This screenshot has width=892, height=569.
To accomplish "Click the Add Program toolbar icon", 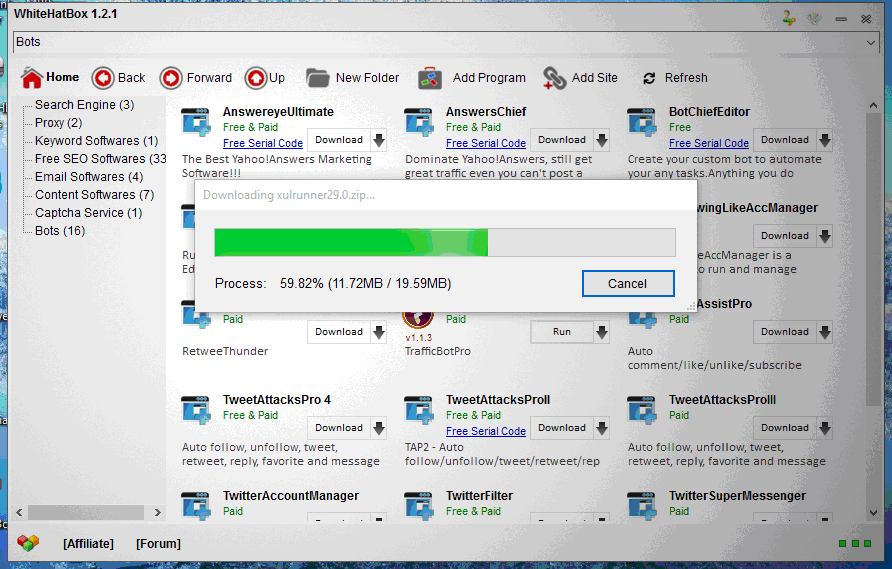I will pyautogui.click(x=430, y=78).
